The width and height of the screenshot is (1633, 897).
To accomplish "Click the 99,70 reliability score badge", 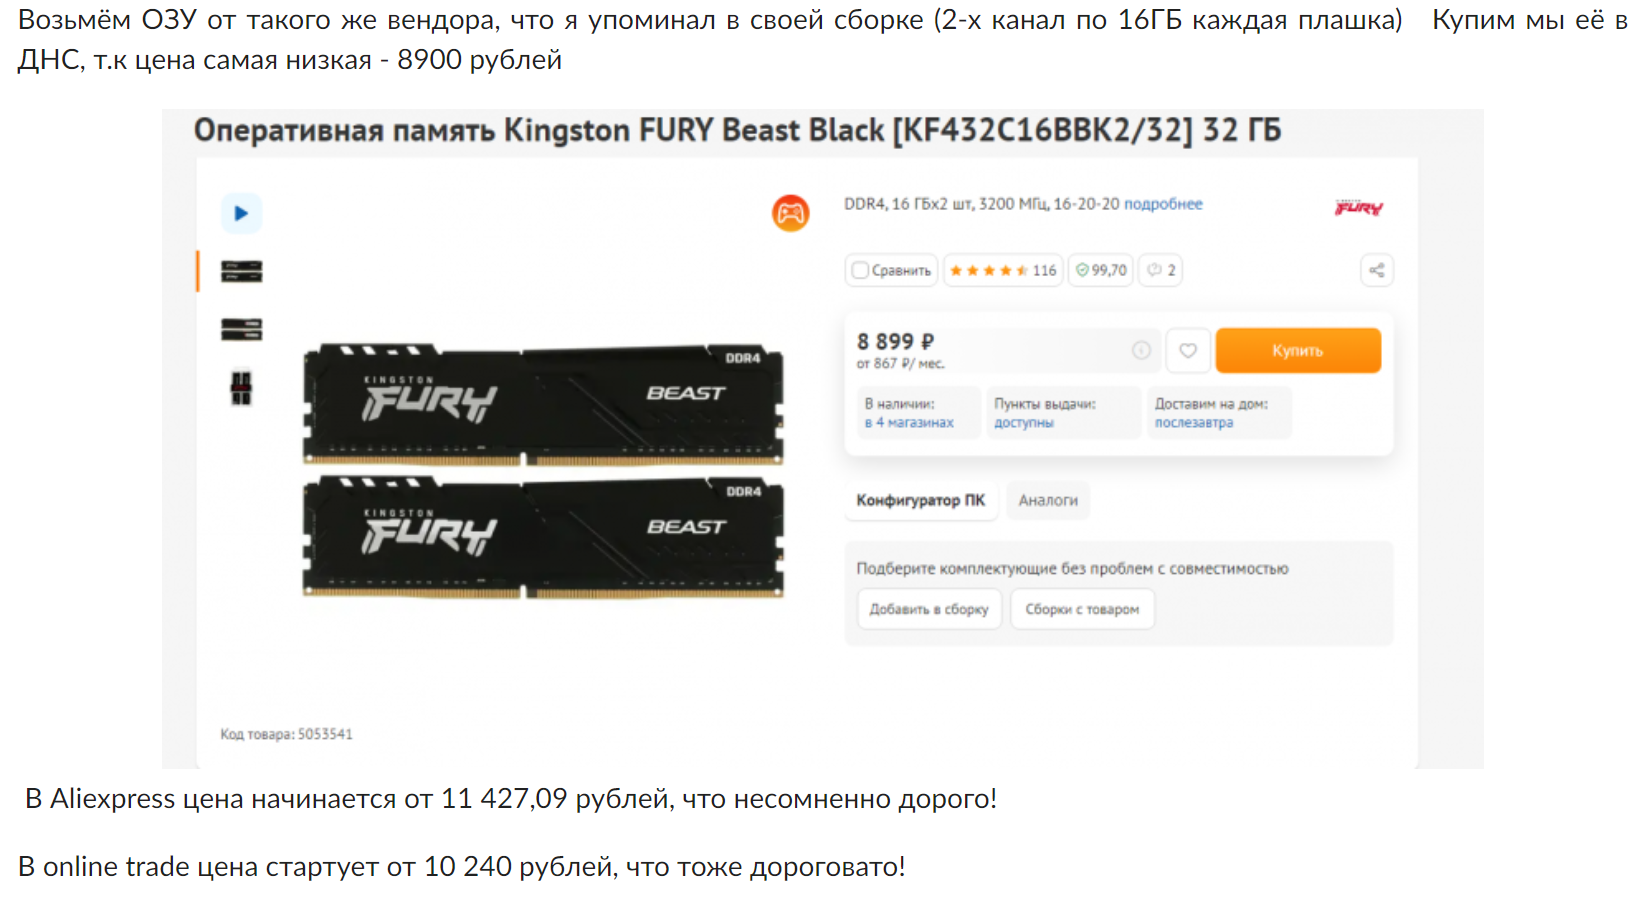I will pos(1101,270).
